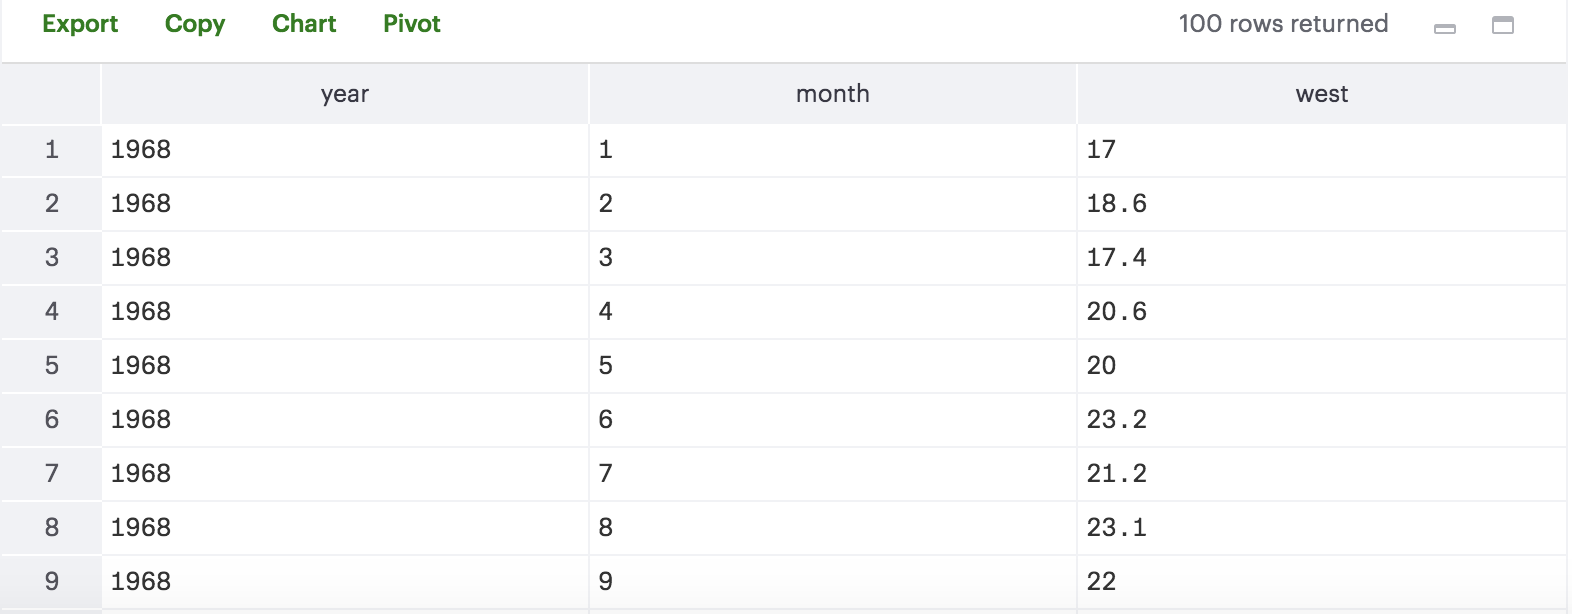Open the Pivot view

(412, 24)
